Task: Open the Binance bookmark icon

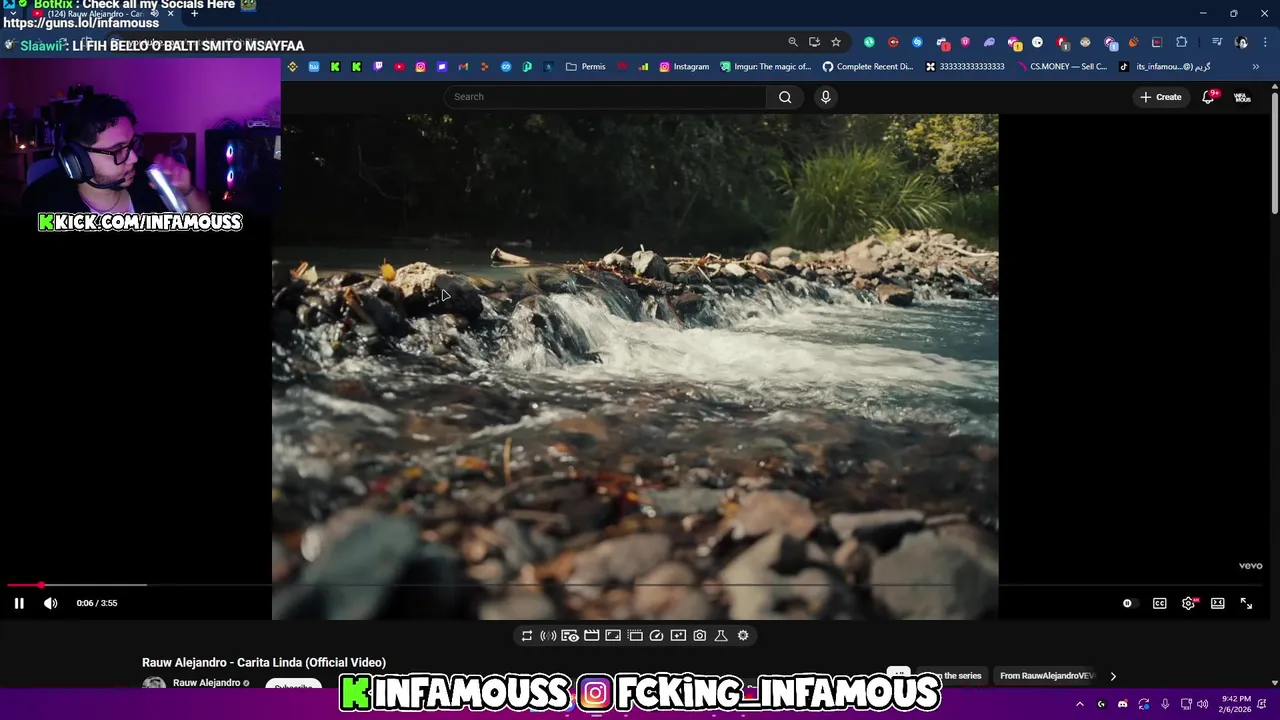Action: pos(292,67)
